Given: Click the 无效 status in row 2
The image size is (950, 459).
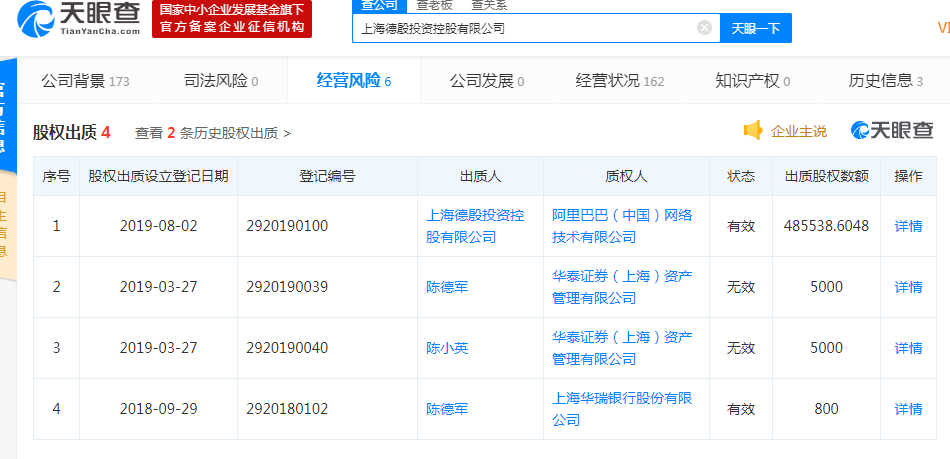Looking at the screenshot, I should [741, 287].
